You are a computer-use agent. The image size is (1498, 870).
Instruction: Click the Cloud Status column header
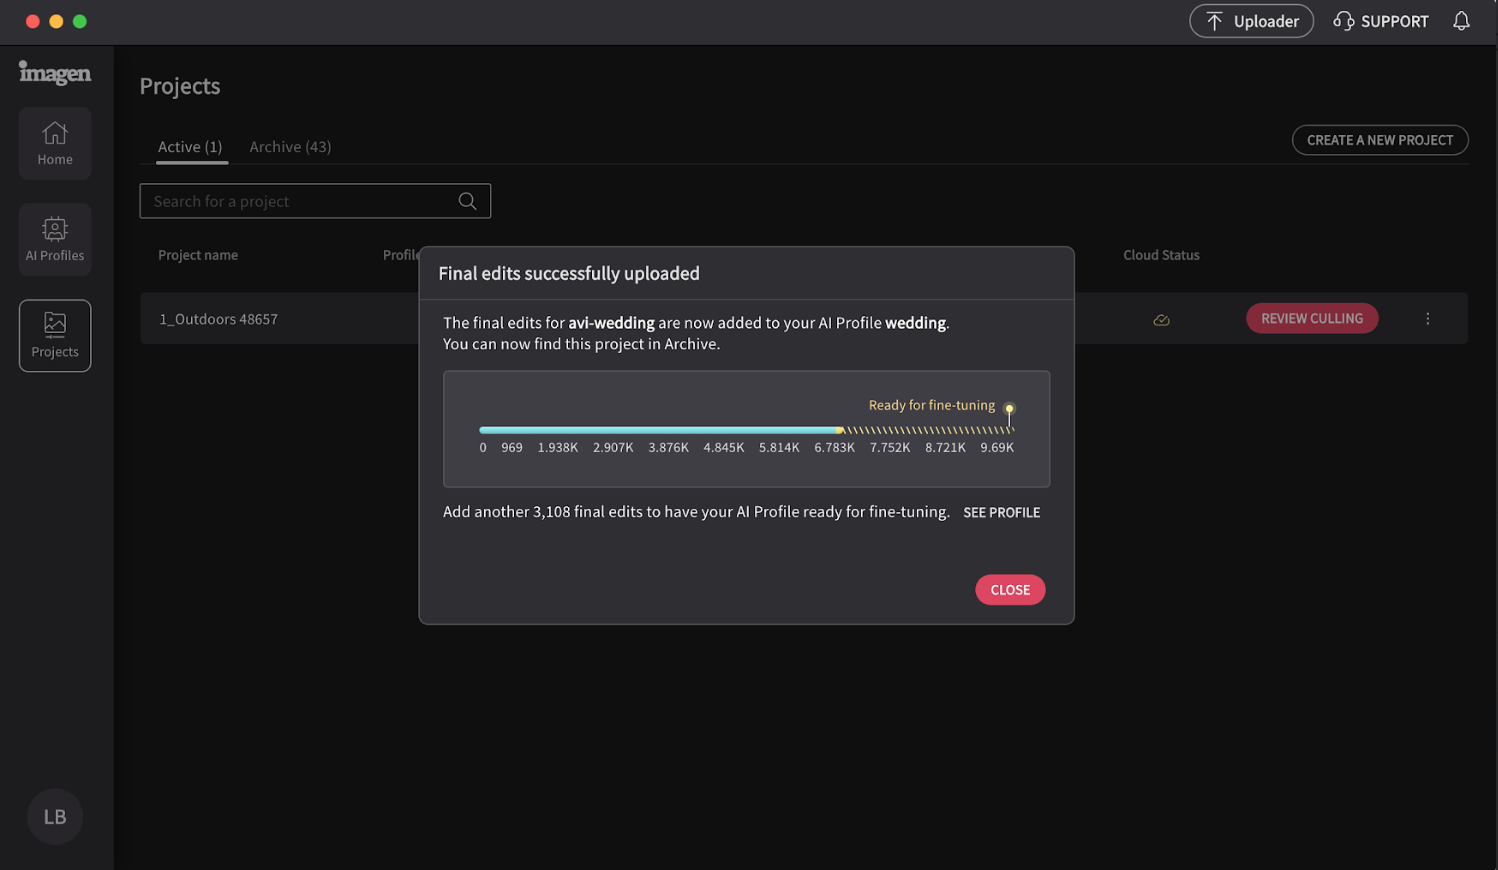tap(1161, 255)
